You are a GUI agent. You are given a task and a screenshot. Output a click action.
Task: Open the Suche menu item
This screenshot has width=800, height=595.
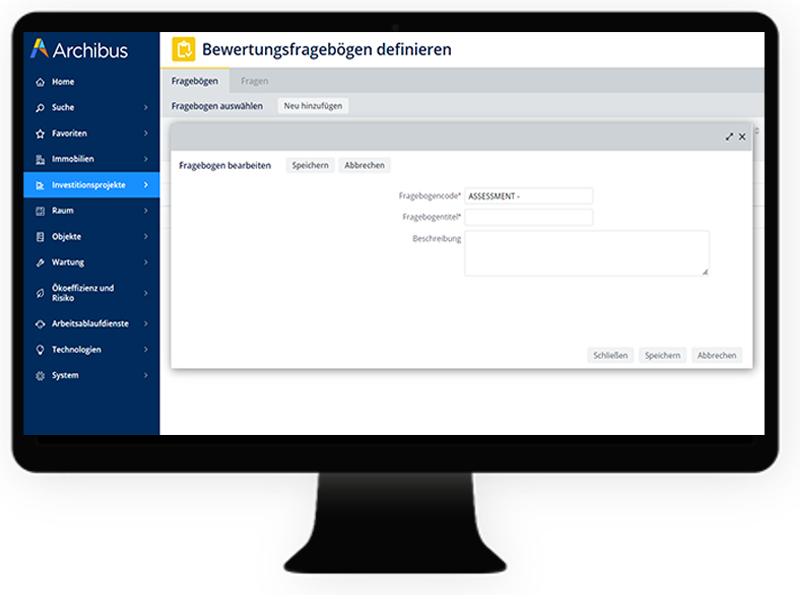click(x=91, y=108)
